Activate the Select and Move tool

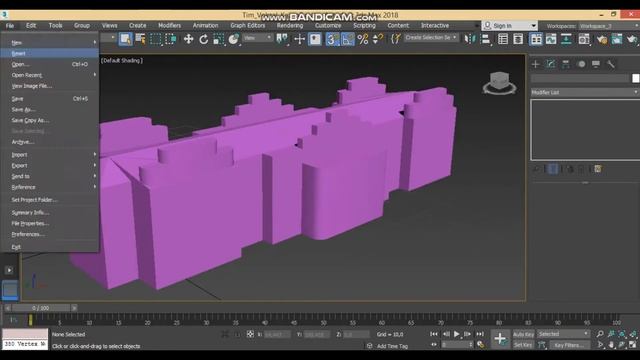188,39
